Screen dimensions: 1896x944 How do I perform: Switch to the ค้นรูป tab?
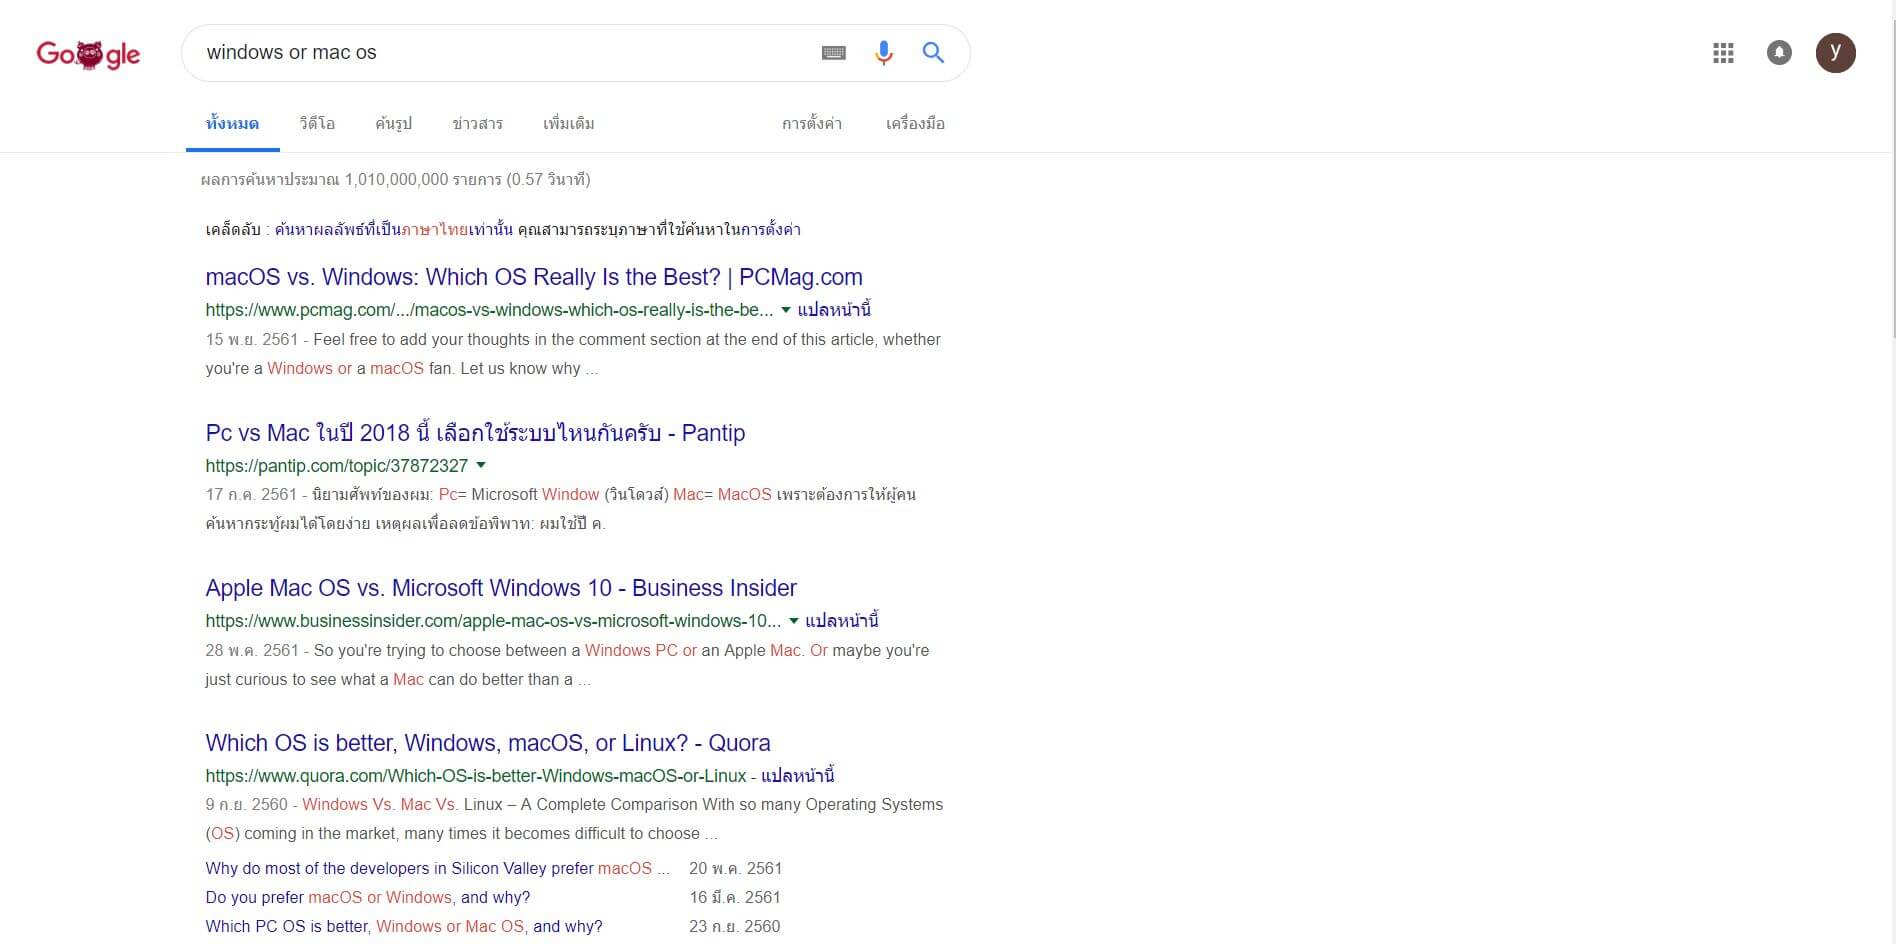coord(393,124)
